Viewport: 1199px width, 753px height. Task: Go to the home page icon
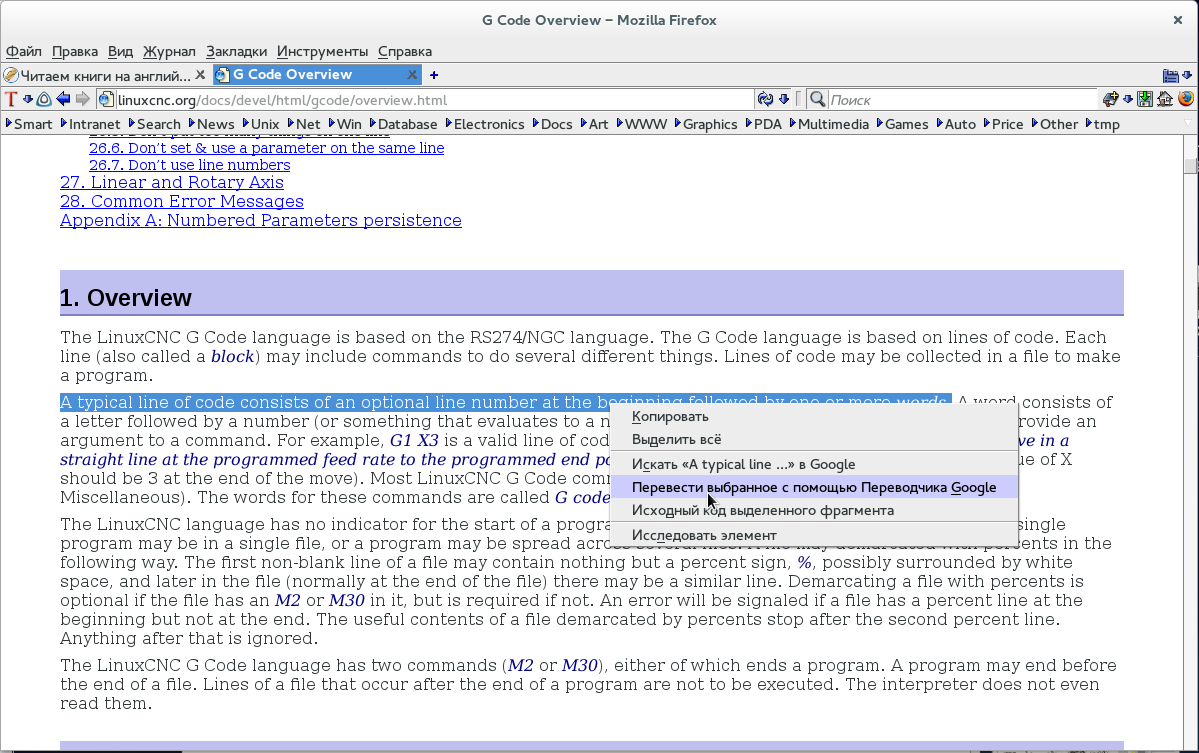tap(1165, 99)
